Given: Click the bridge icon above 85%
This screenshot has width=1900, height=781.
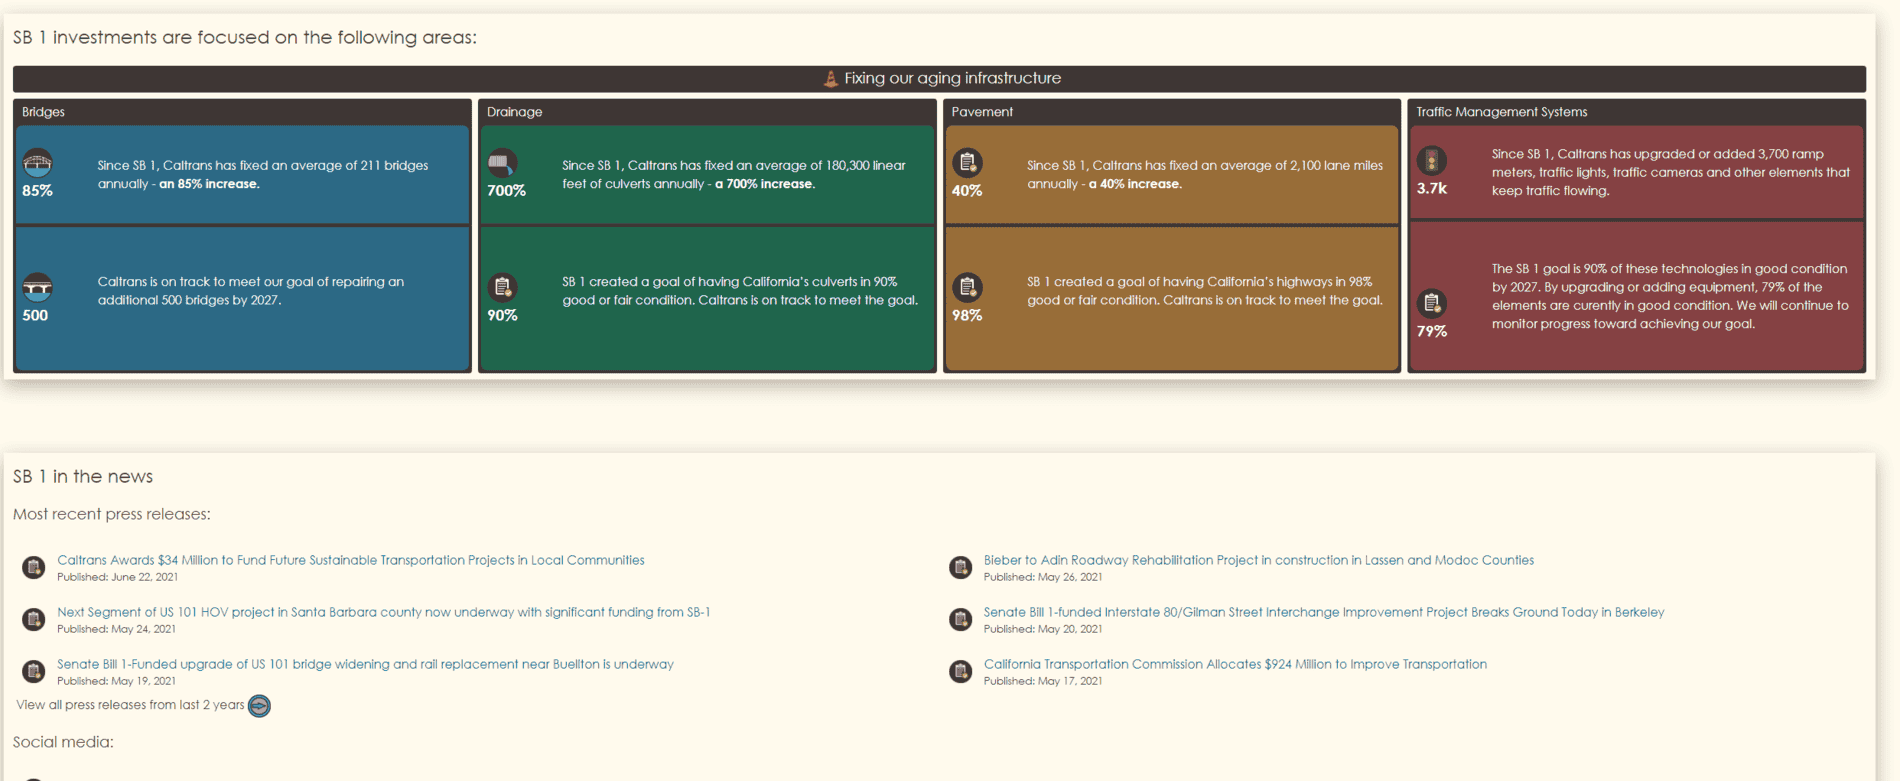Looking at the screenshot, I should click(x=38, y=162).
